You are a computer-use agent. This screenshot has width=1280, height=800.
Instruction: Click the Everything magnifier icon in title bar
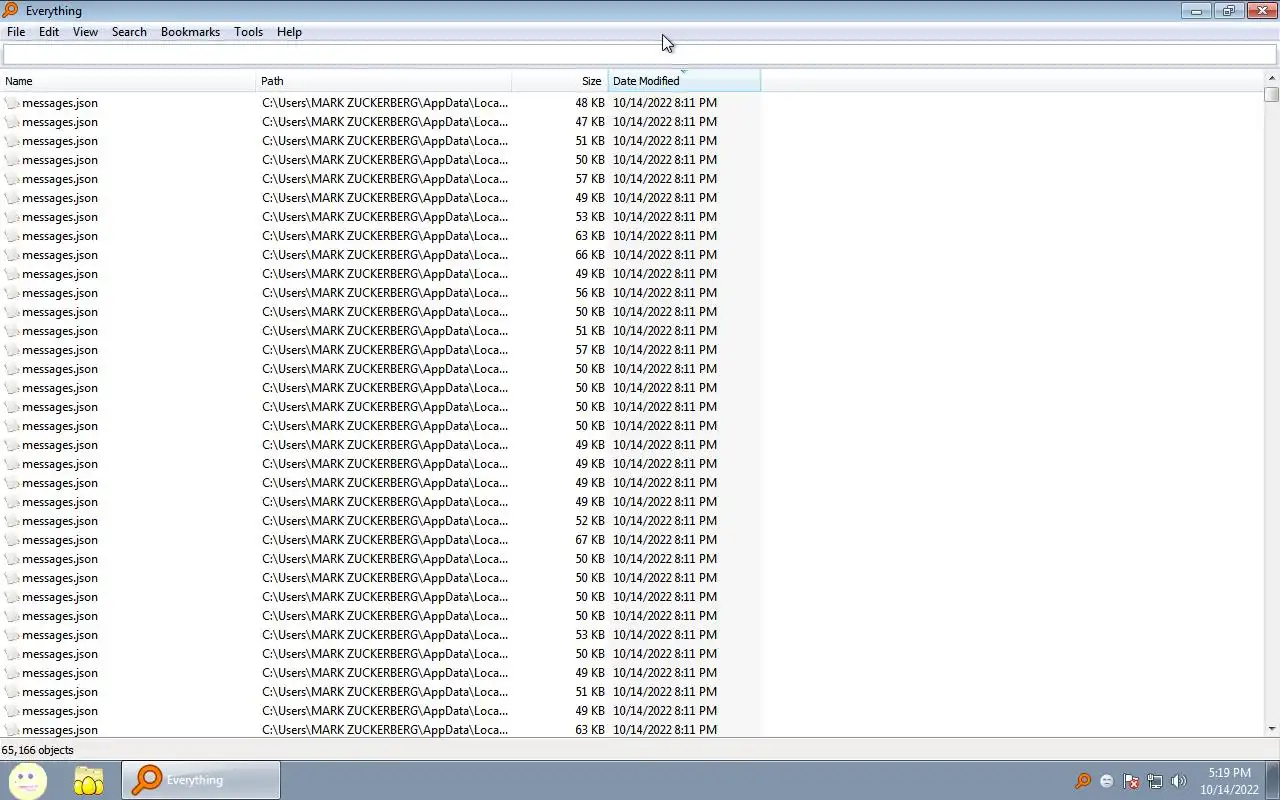pyautogui.click(x=9, y=10)
